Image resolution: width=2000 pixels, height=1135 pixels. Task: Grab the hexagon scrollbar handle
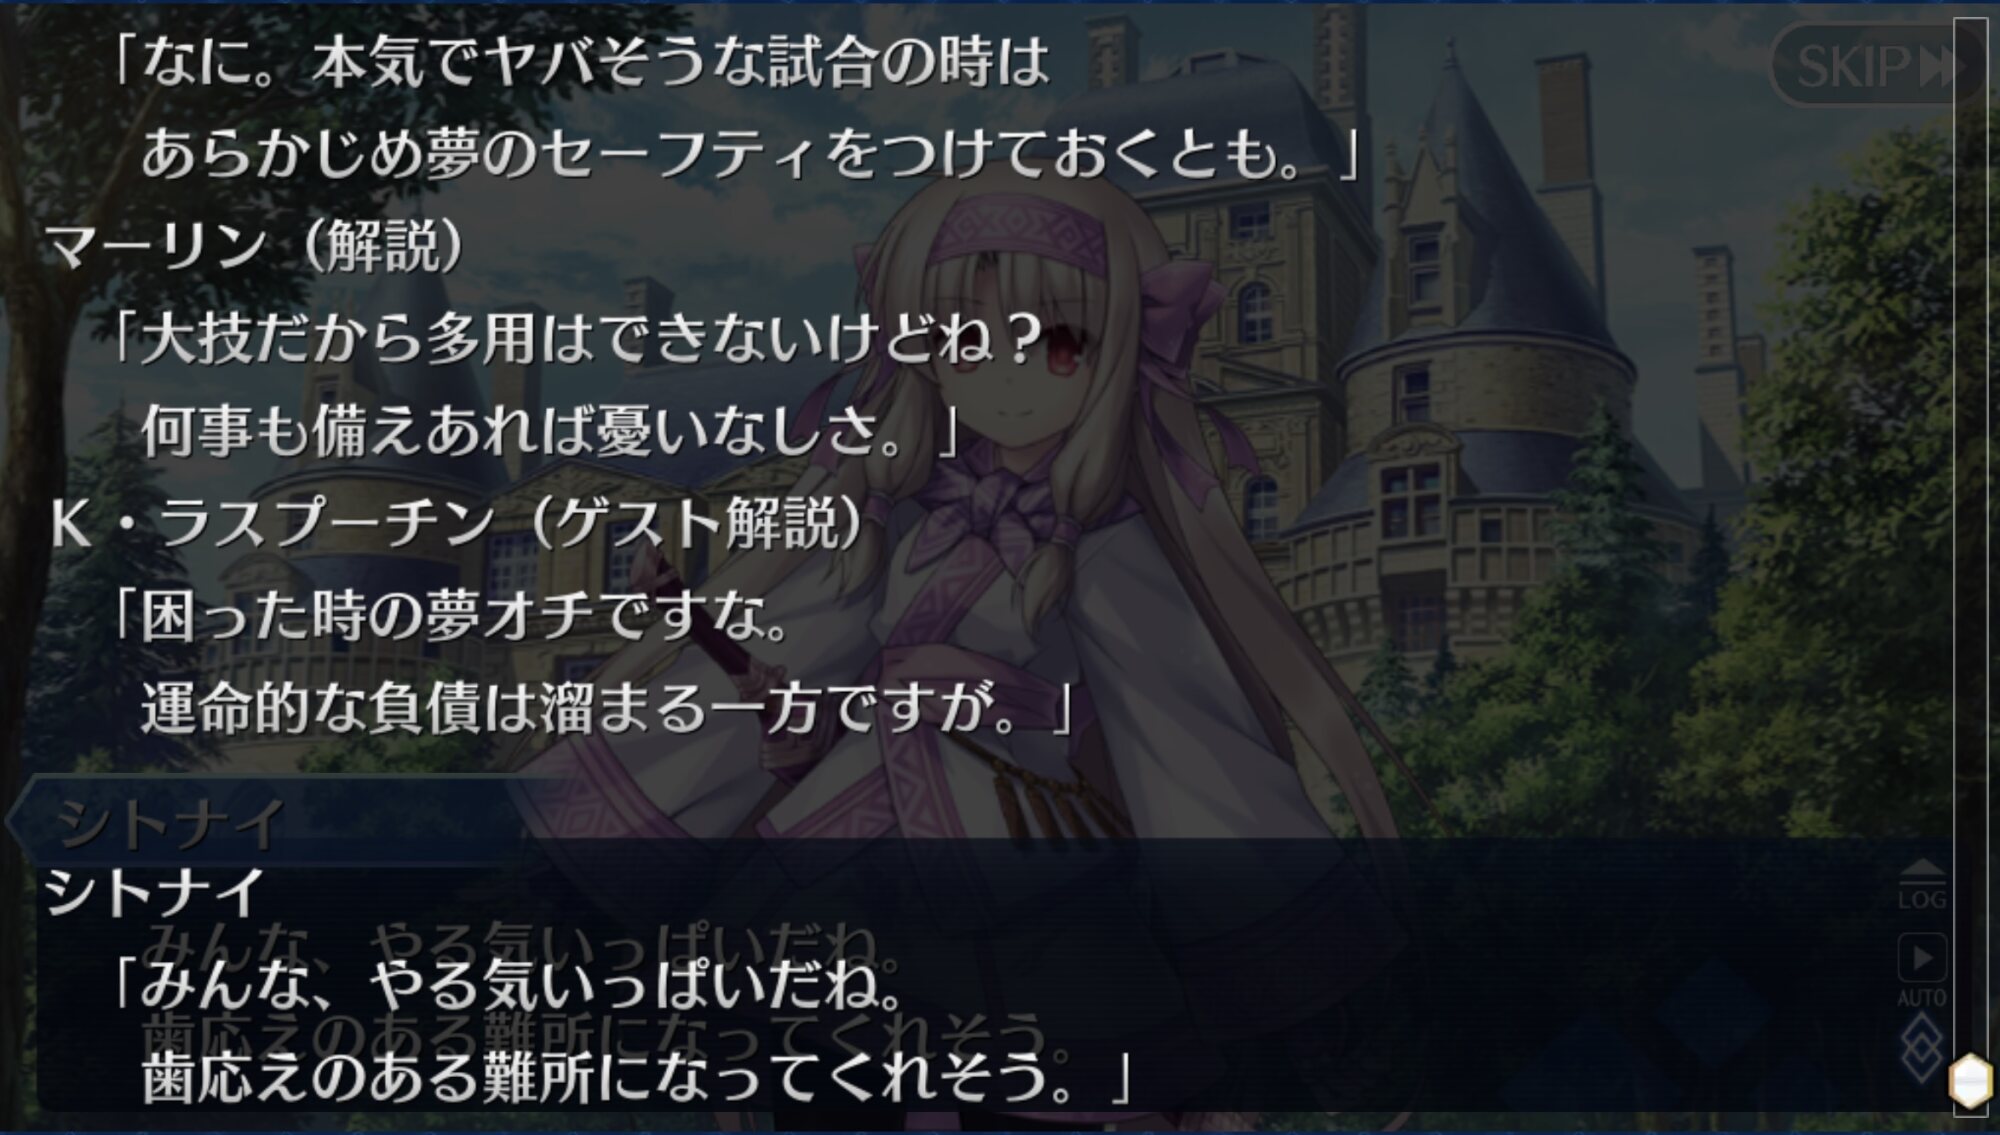[x=1970, y=1081]
